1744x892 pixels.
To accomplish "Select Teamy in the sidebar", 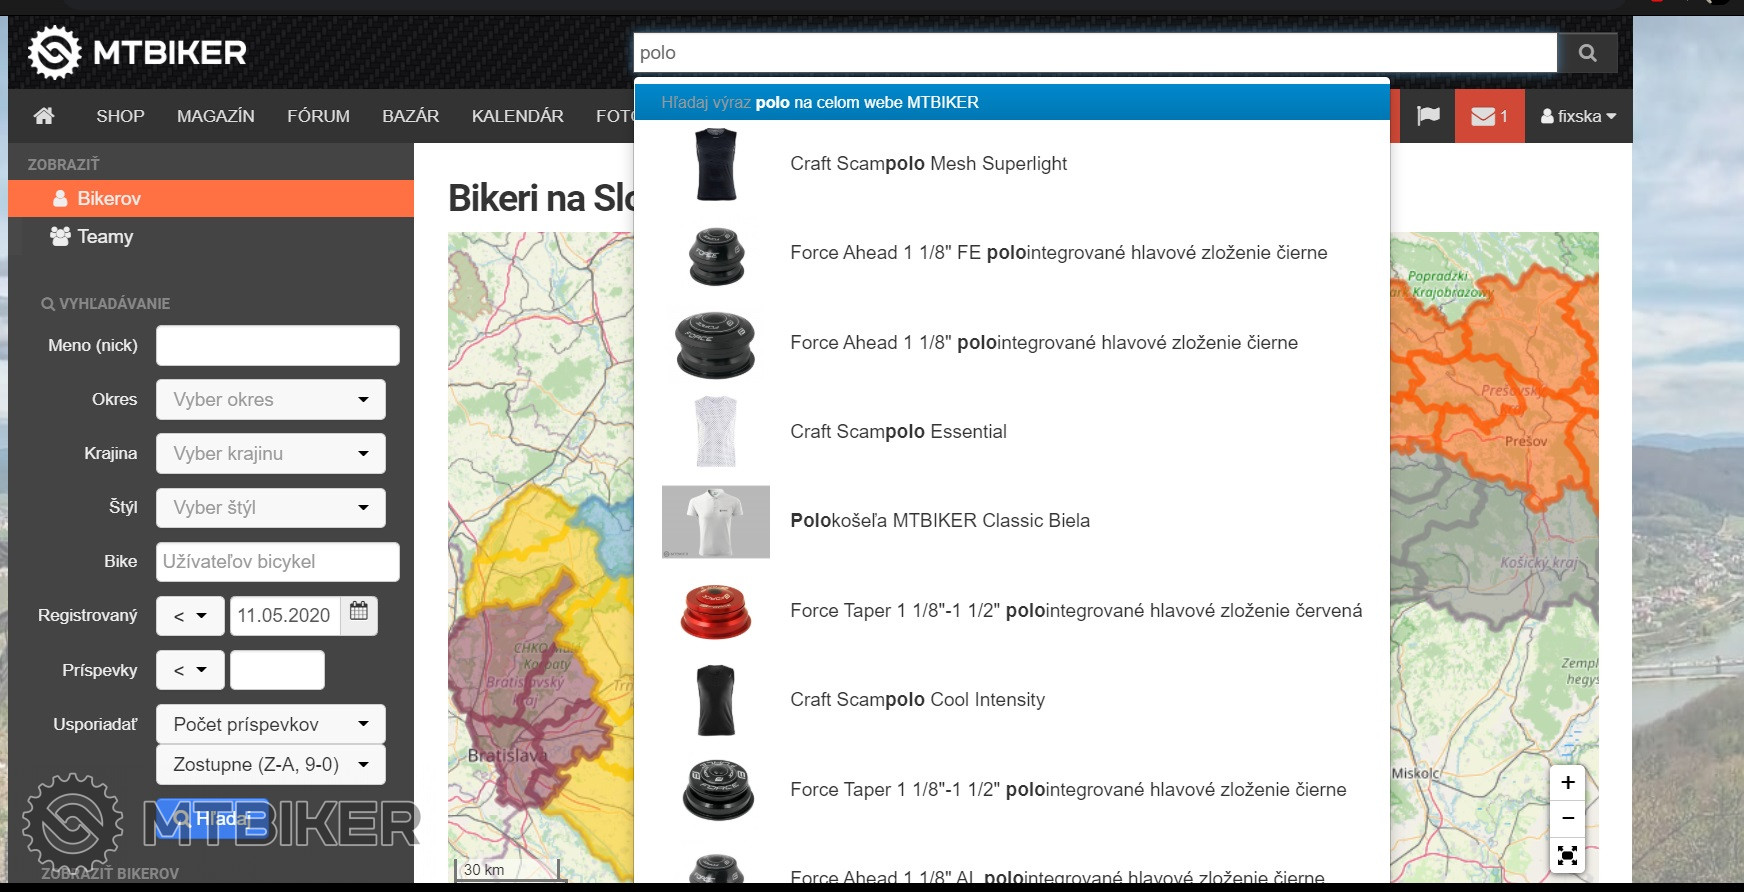I will tap(105, 237).
